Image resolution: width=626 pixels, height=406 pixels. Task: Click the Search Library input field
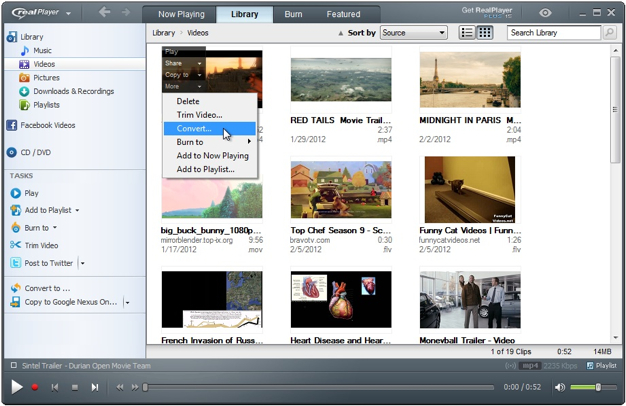554,33
